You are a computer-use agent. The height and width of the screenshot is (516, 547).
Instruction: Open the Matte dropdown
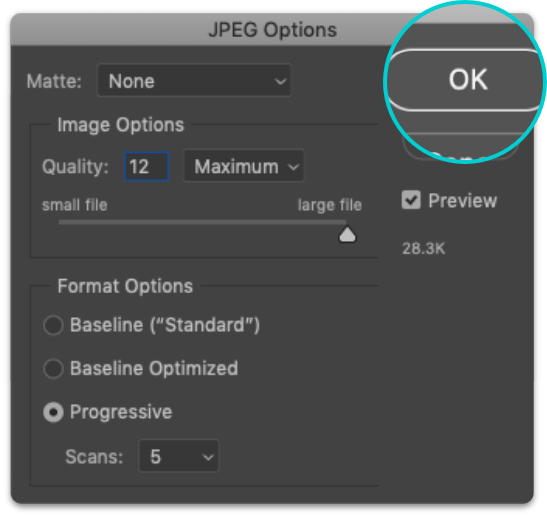click(x=194, y=81)
